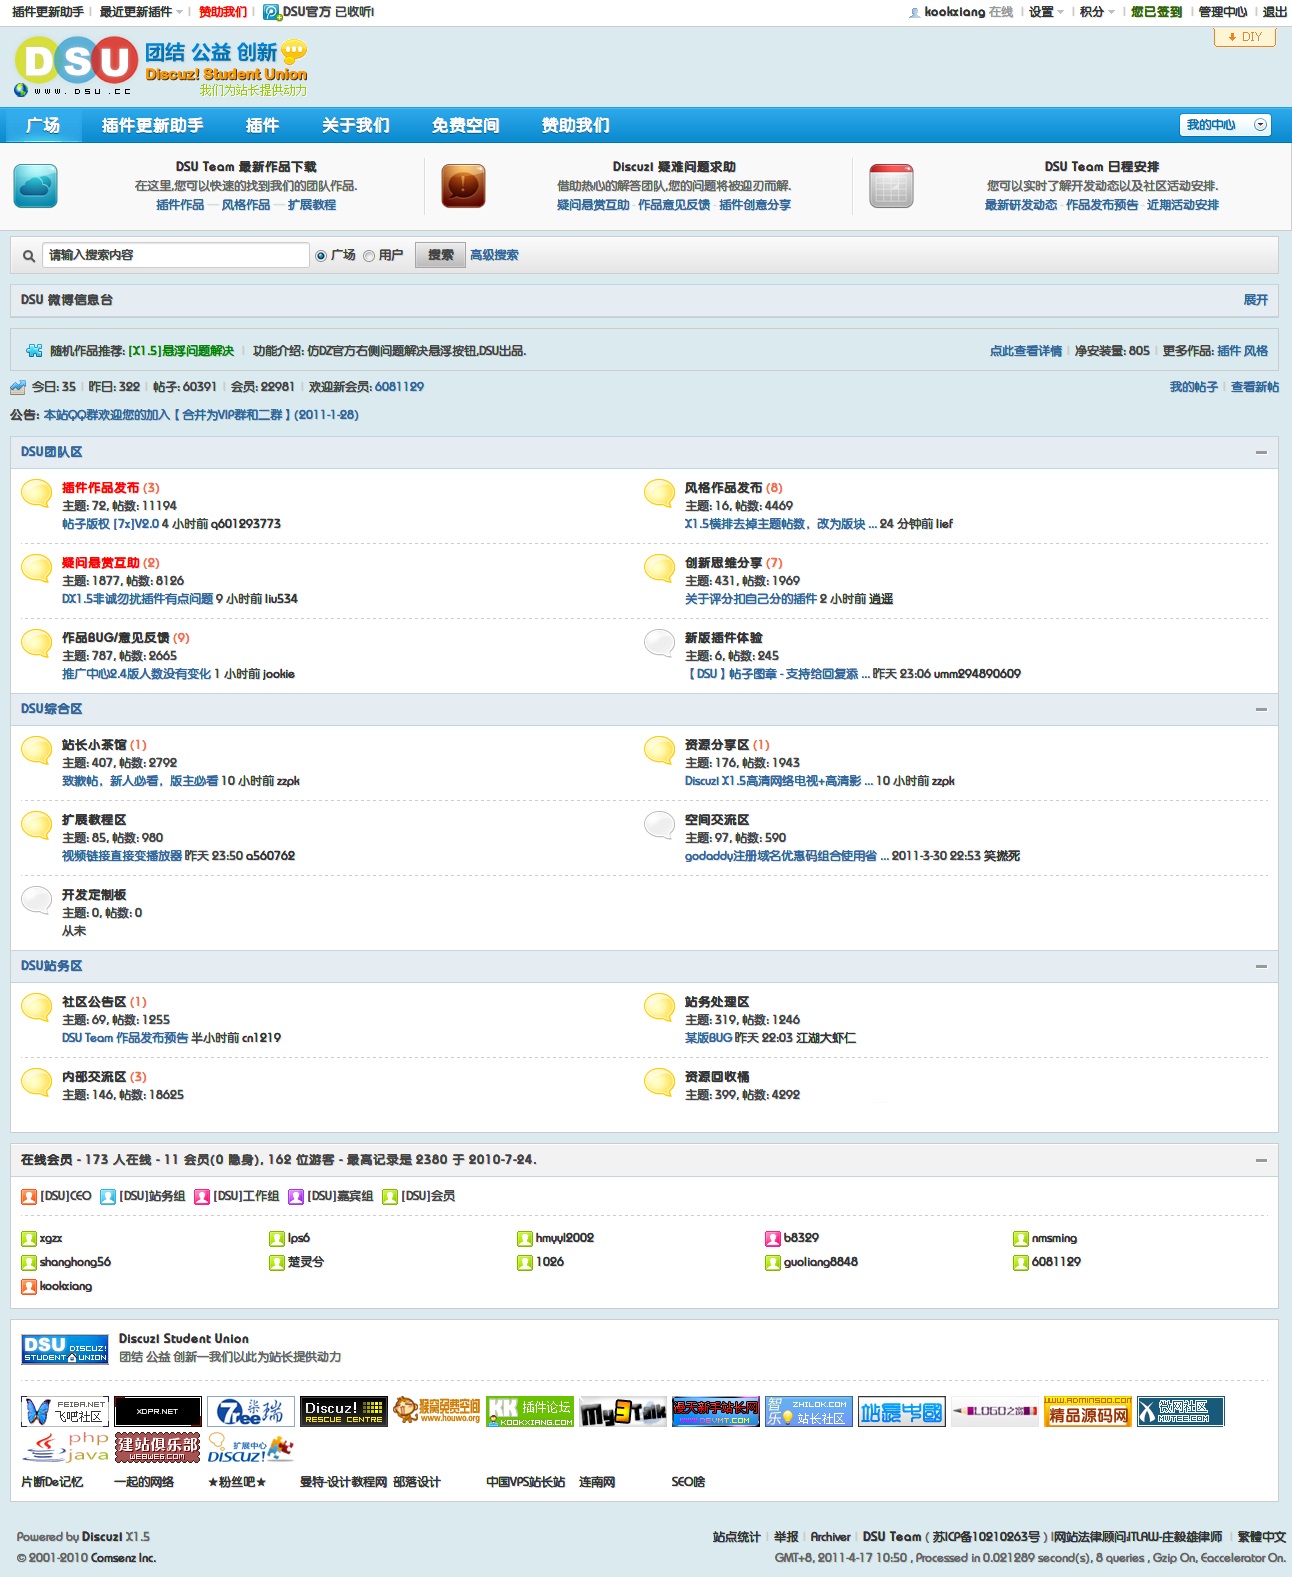1292x1577 pixels.
Task: Open the 高级搜索 link
Action: 494,256
